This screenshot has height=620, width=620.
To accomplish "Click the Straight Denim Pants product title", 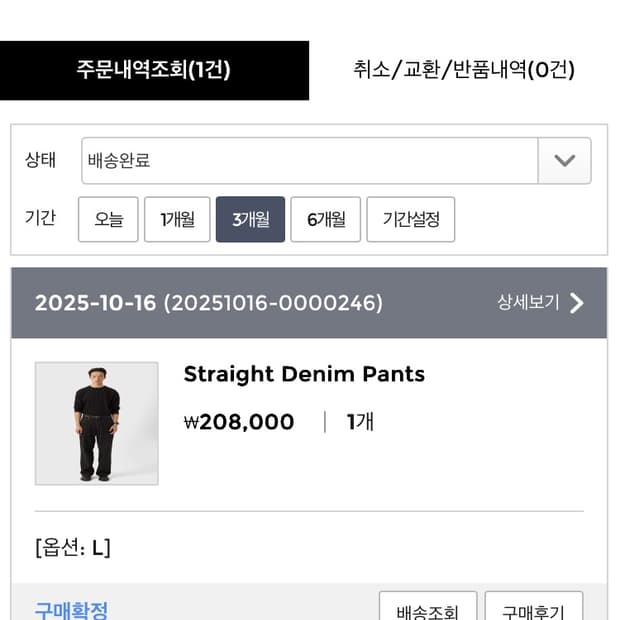I will click(304, 374).
